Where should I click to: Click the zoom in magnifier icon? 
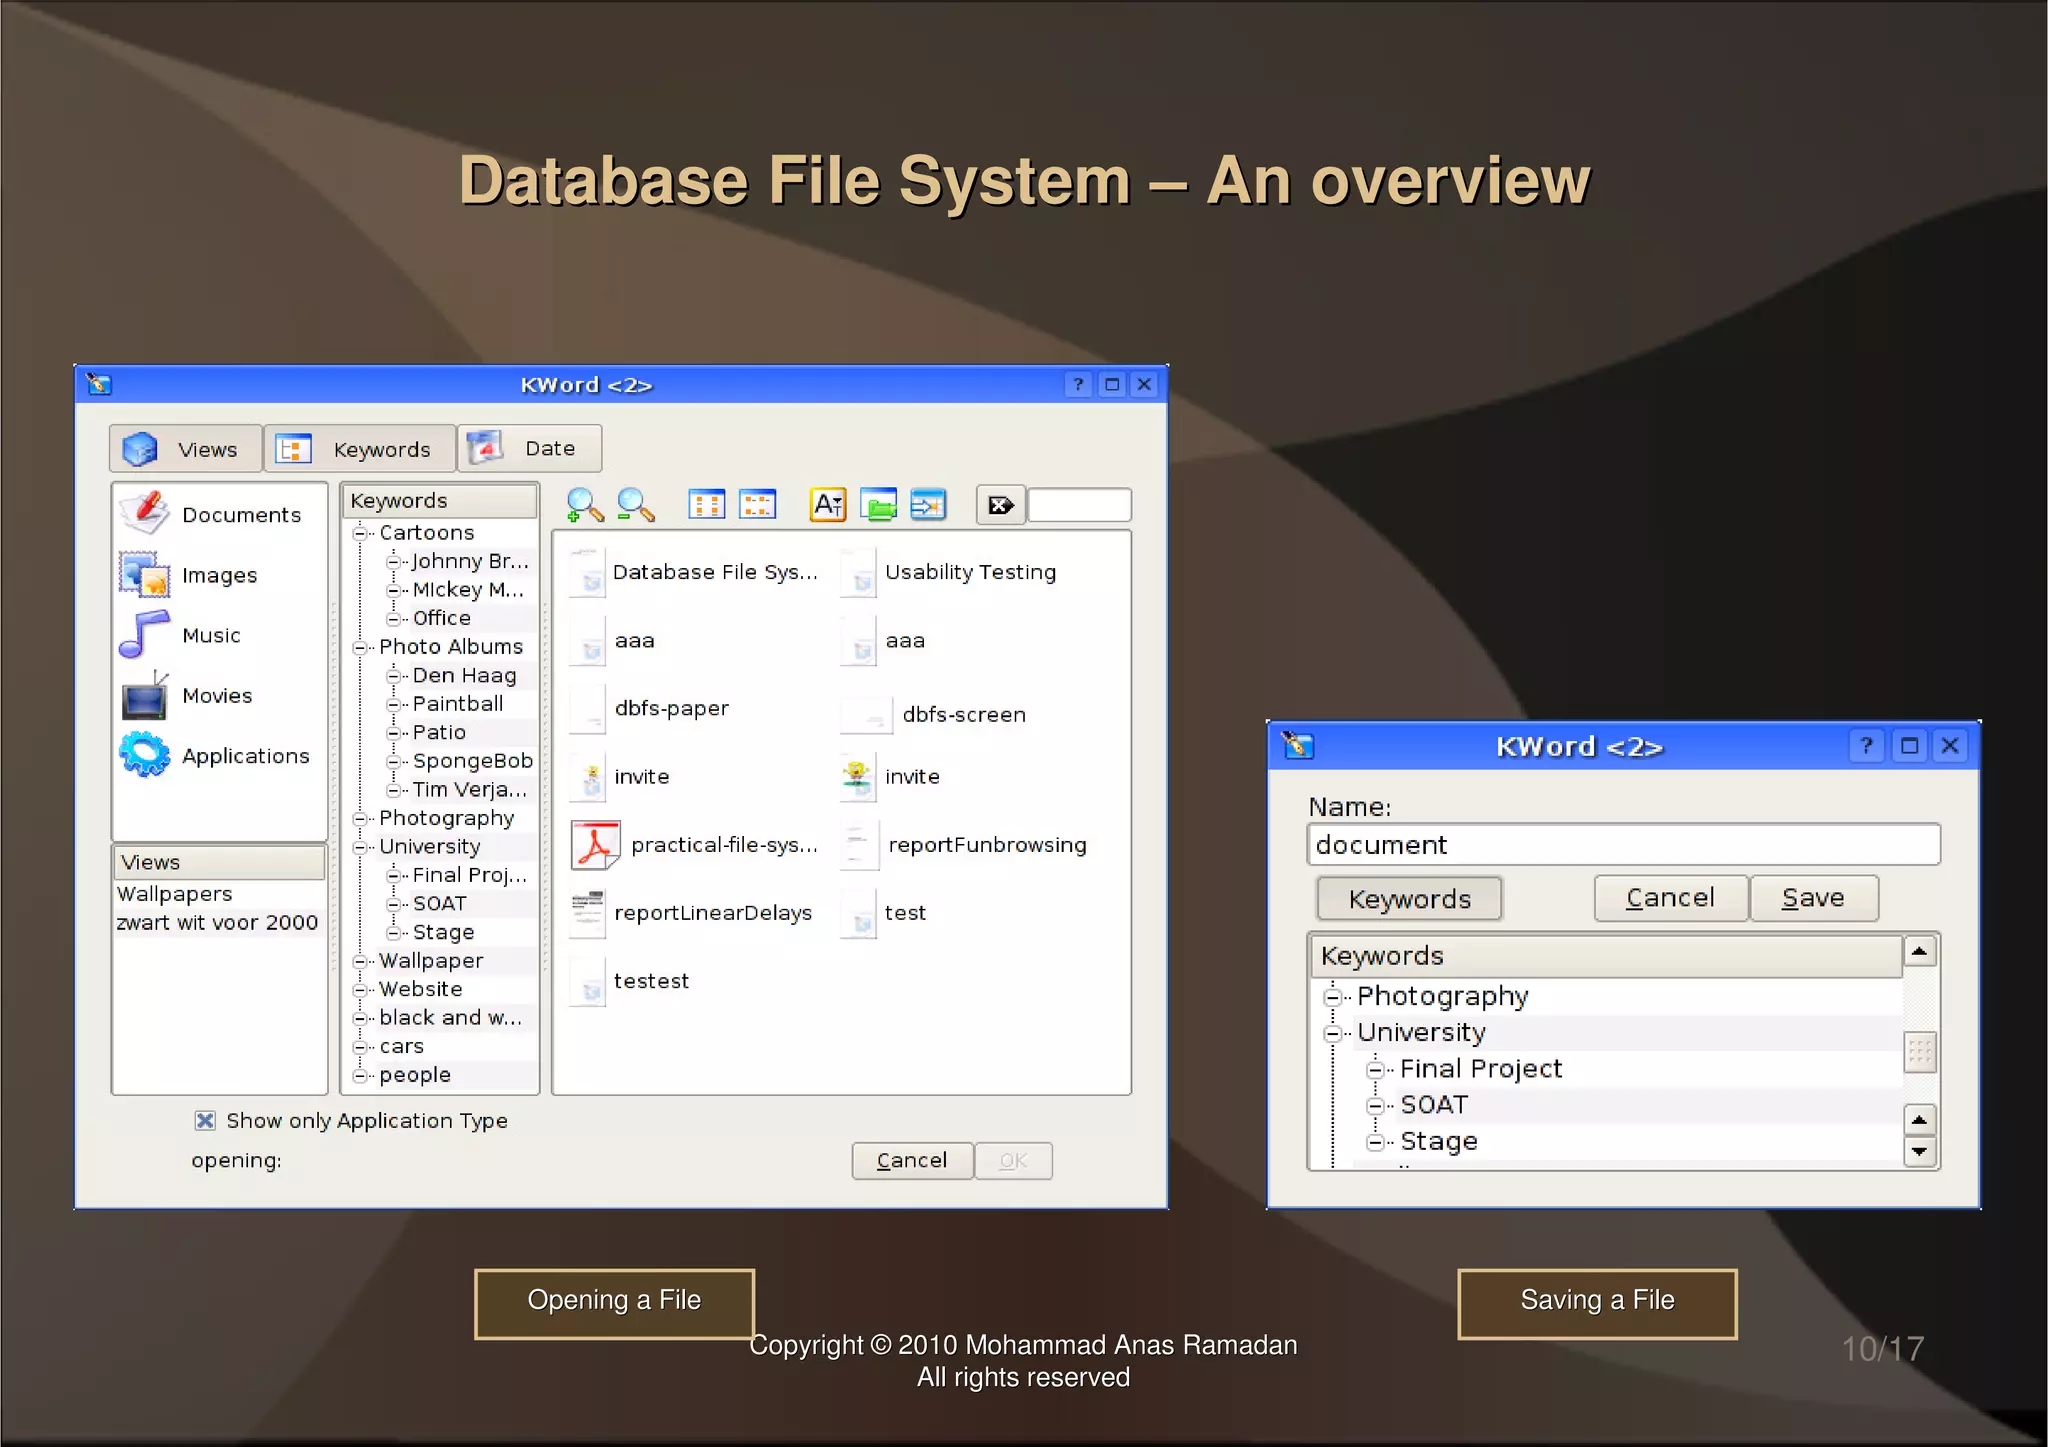tap(585, 505)
